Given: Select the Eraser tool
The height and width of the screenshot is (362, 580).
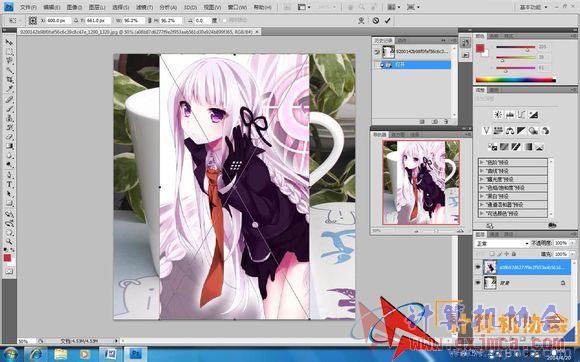Looking at the screenshot, I should pyautogui.click(x=9, y=137).
